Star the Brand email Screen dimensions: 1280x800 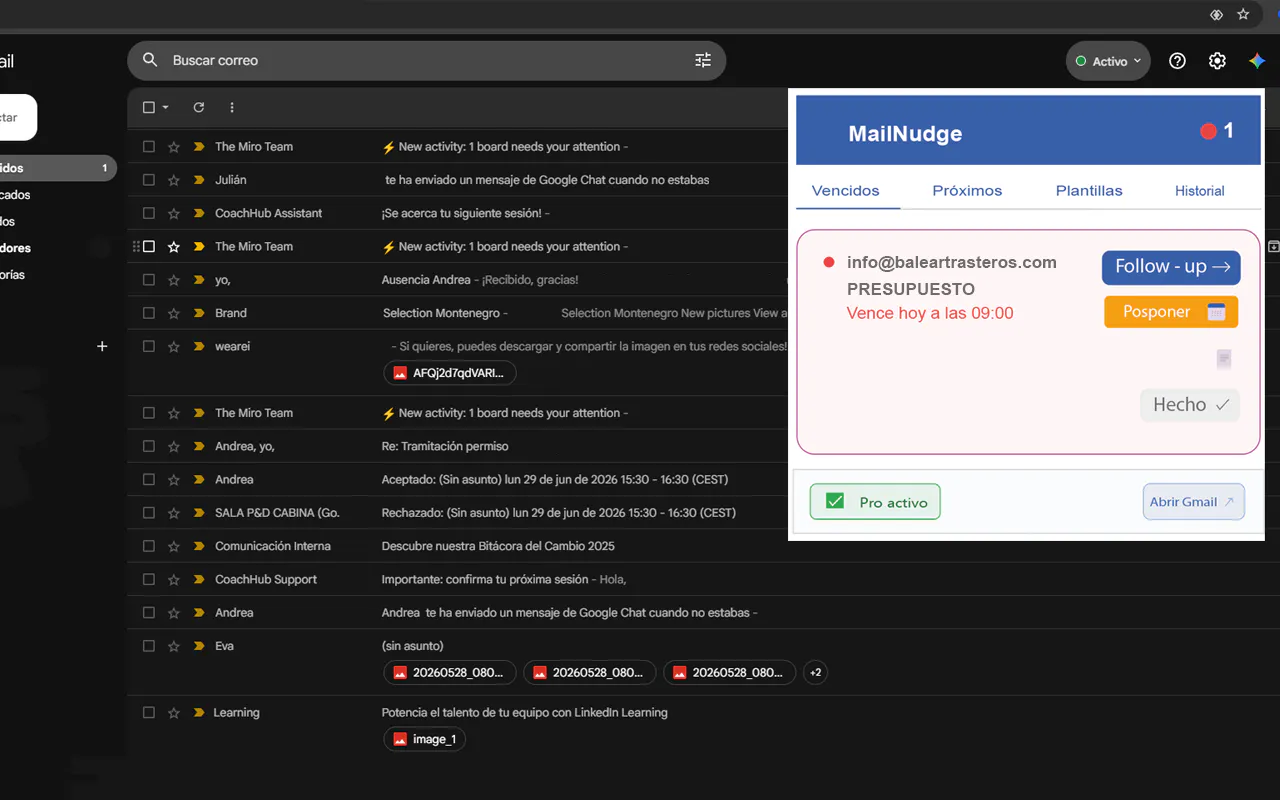click(174, 313)
